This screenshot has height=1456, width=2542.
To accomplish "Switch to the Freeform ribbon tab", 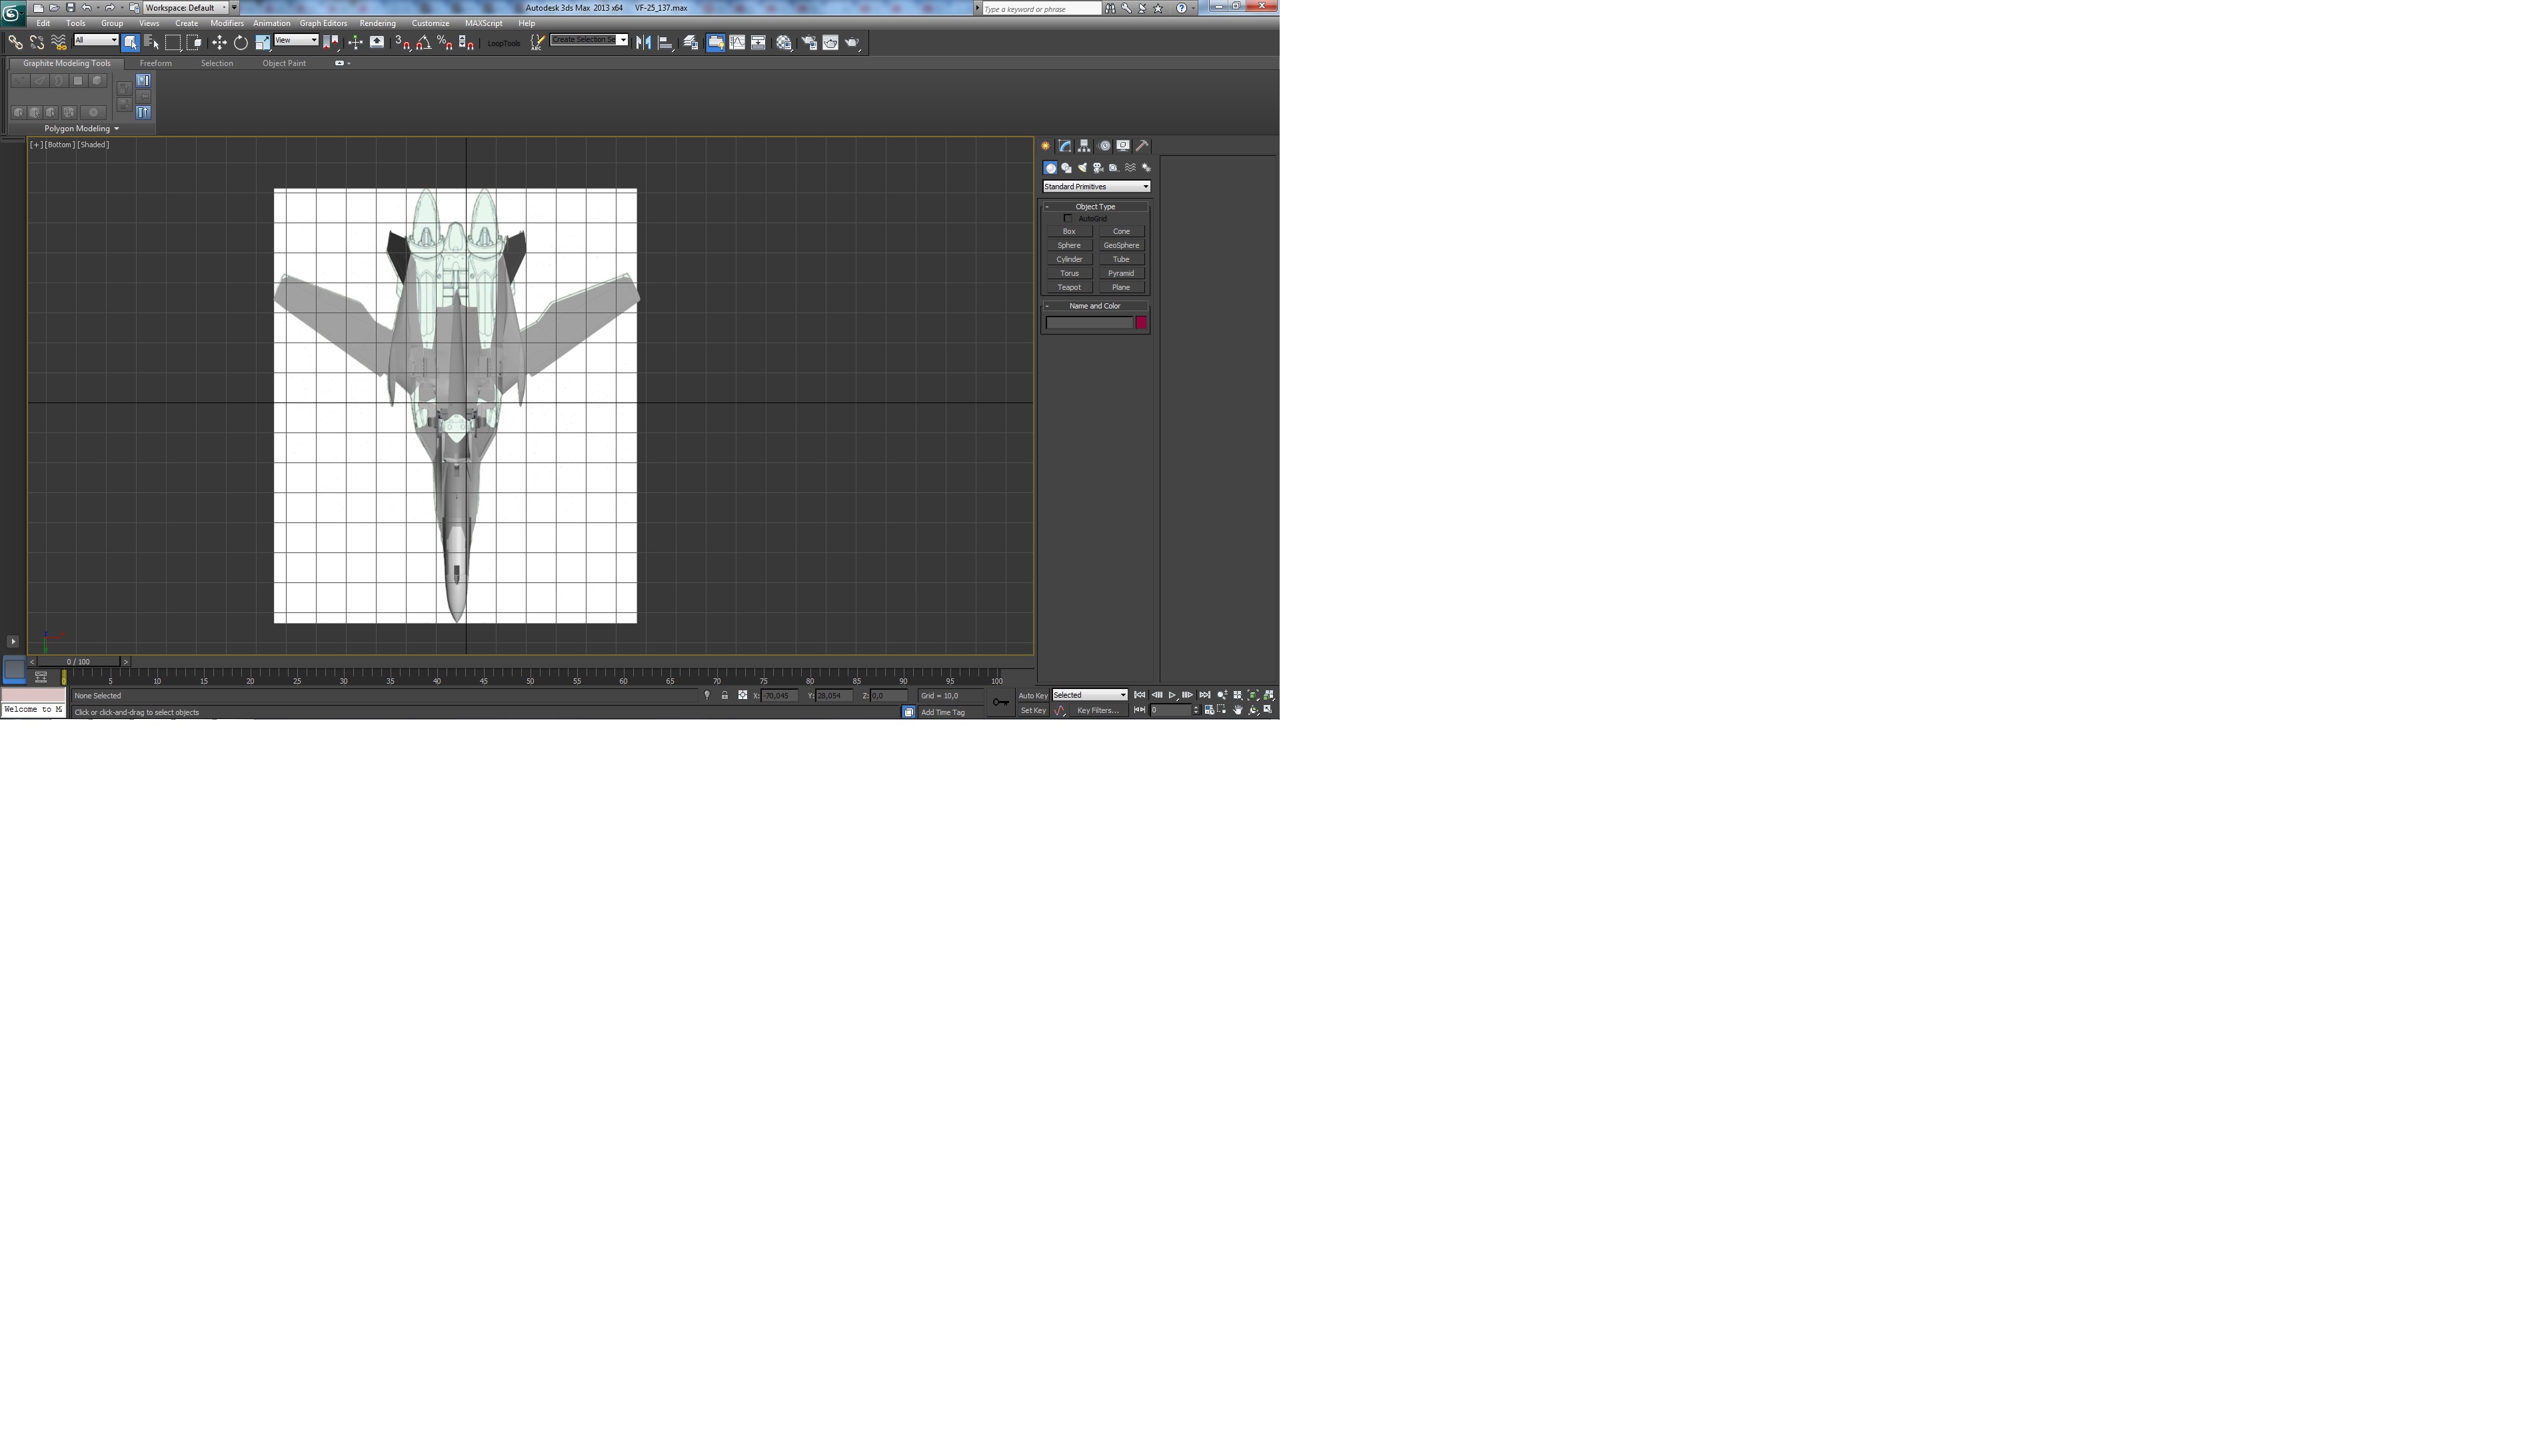I will click(x=156, y=63).
